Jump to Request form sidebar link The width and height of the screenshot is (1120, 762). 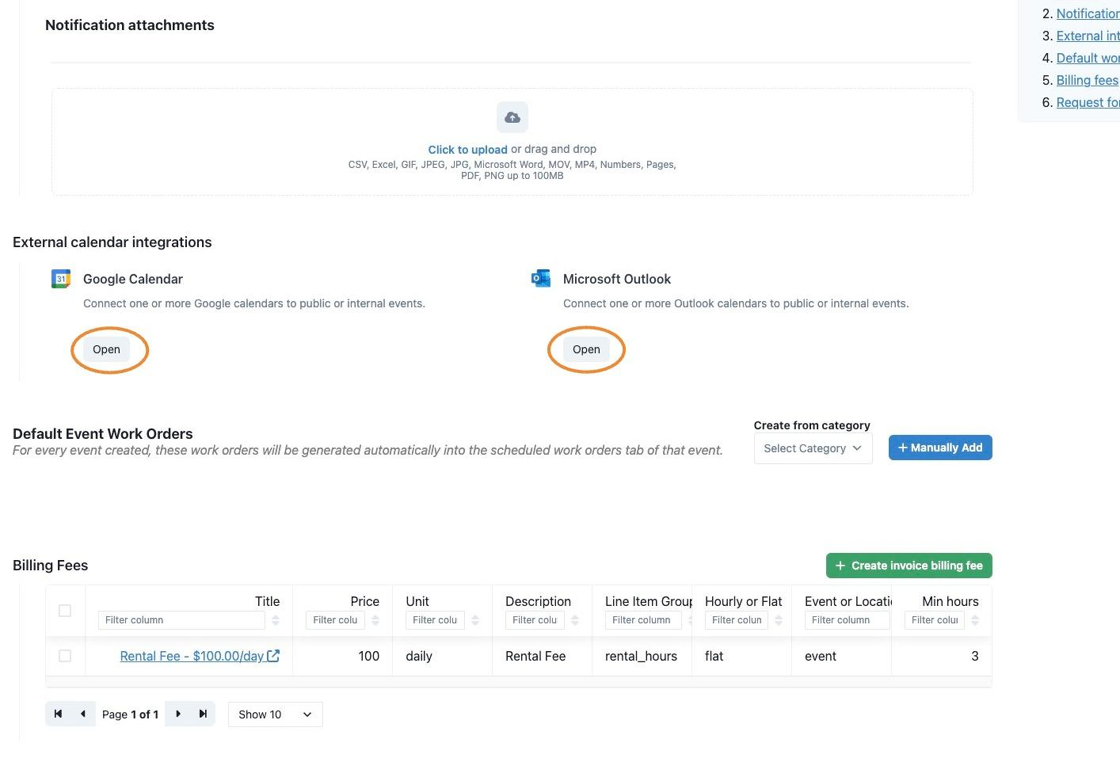(1087, 102)
